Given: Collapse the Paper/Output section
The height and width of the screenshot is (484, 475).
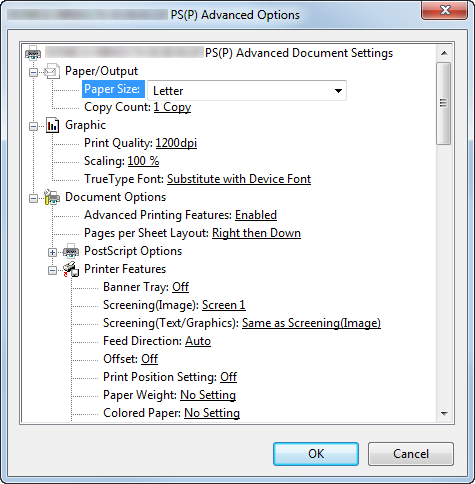Looking at the screenshot, I should [x=33, y=72].
